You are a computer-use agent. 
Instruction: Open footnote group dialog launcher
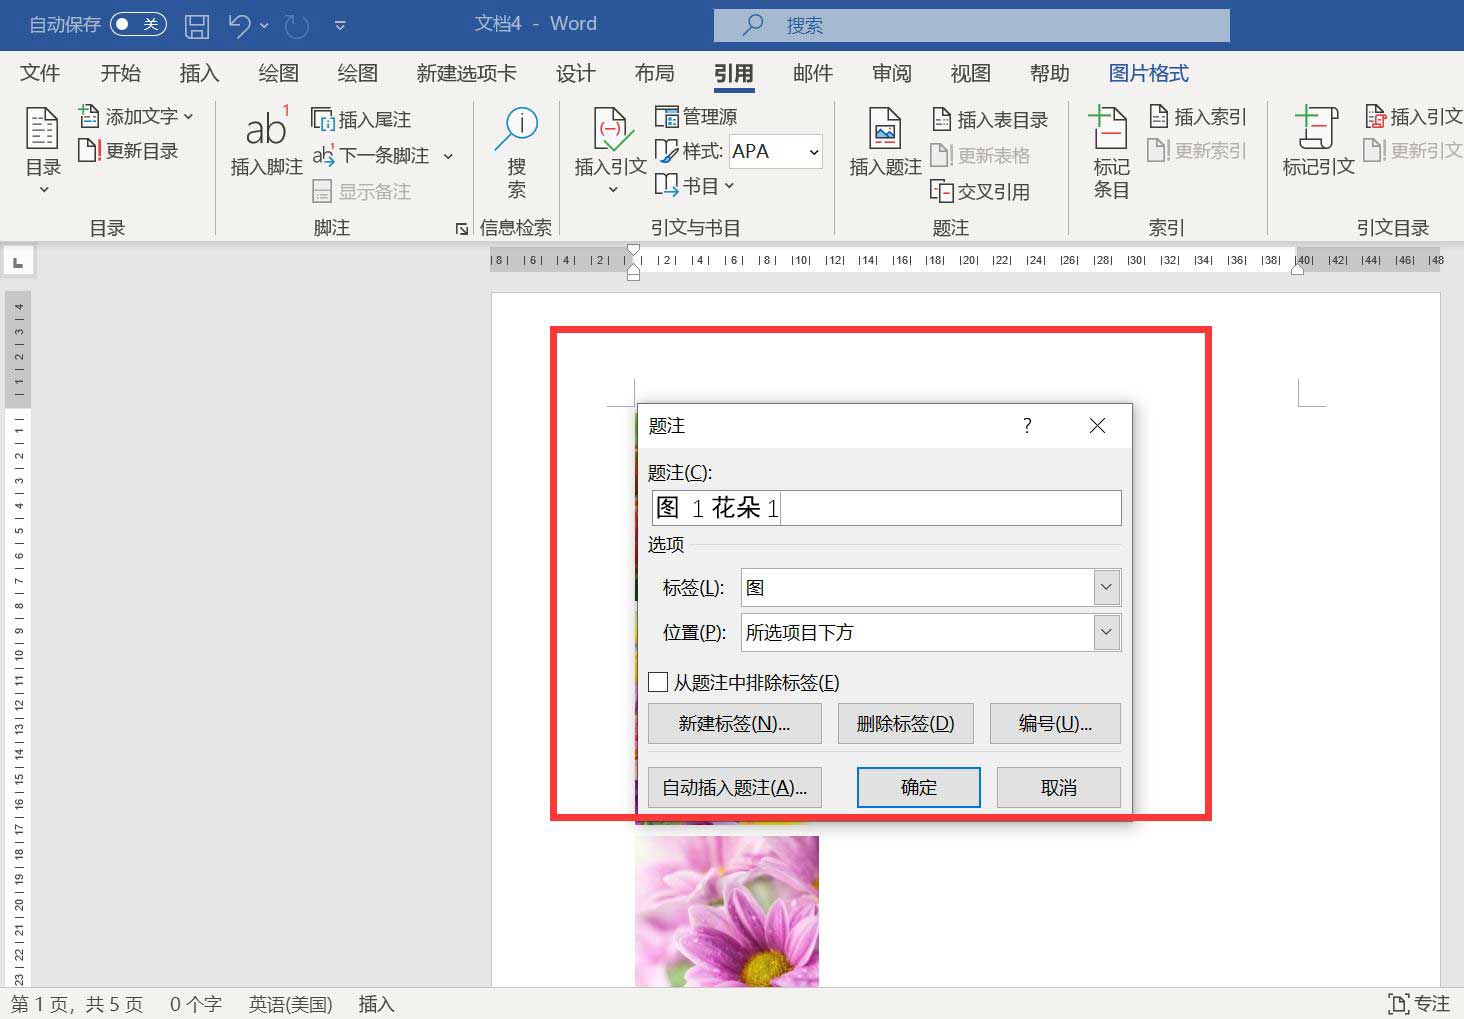(461, 229)
